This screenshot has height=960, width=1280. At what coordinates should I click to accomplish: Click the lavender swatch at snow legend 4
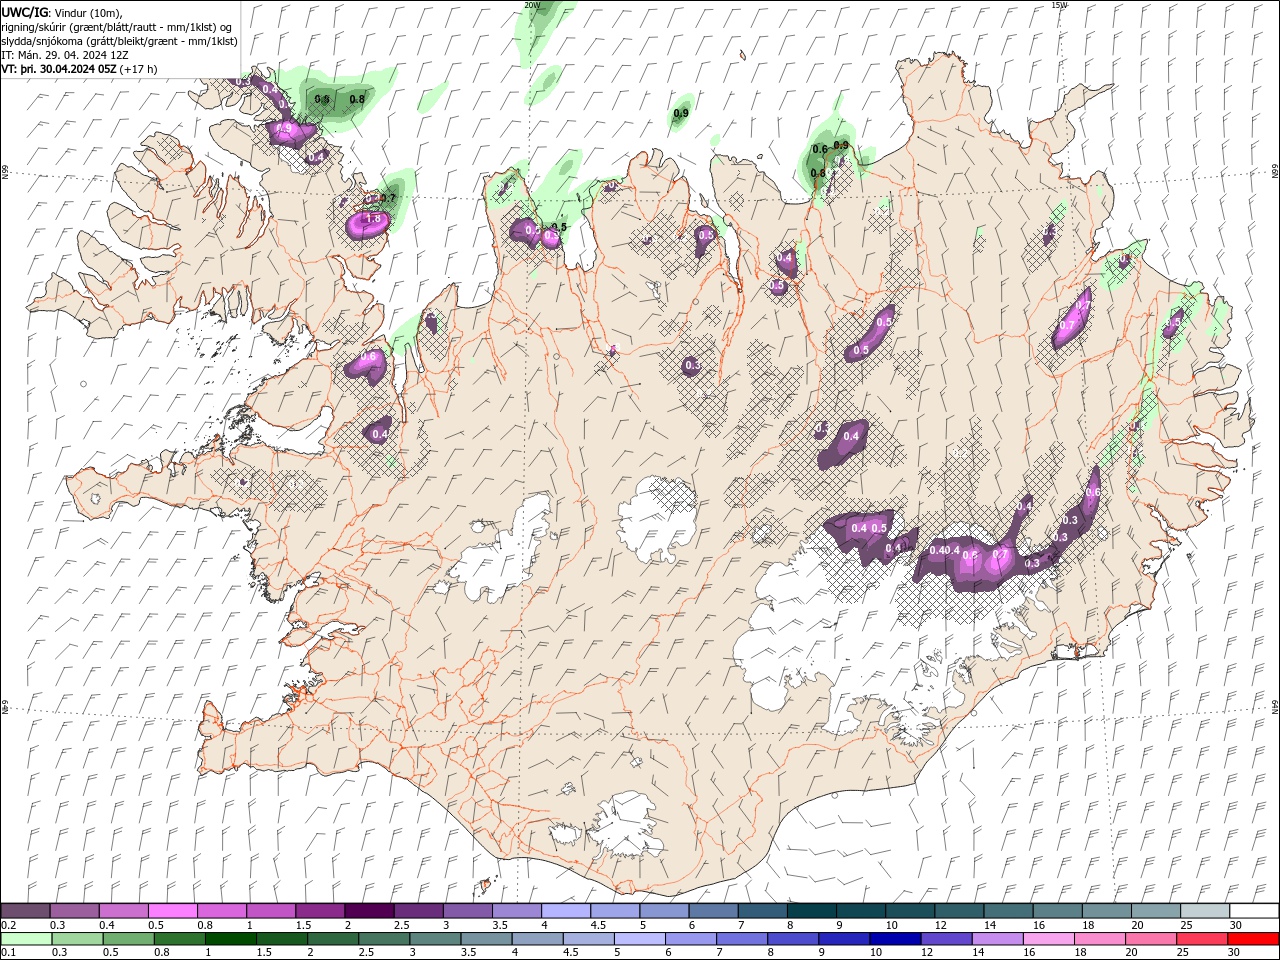tap(566, 911)
